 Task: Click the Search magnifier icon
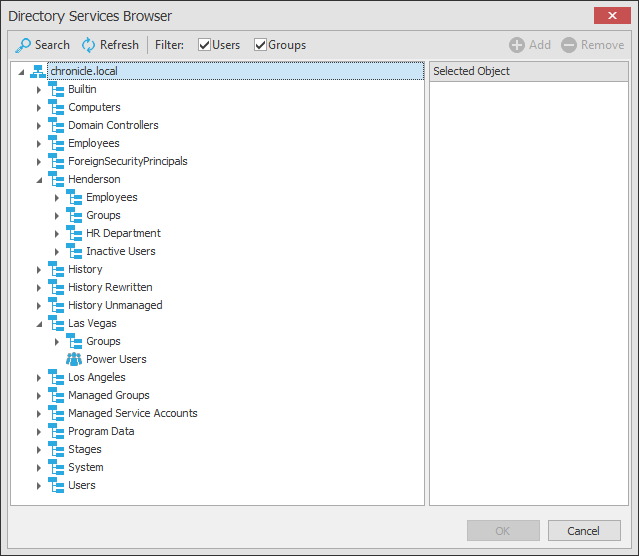pos(23,45)
